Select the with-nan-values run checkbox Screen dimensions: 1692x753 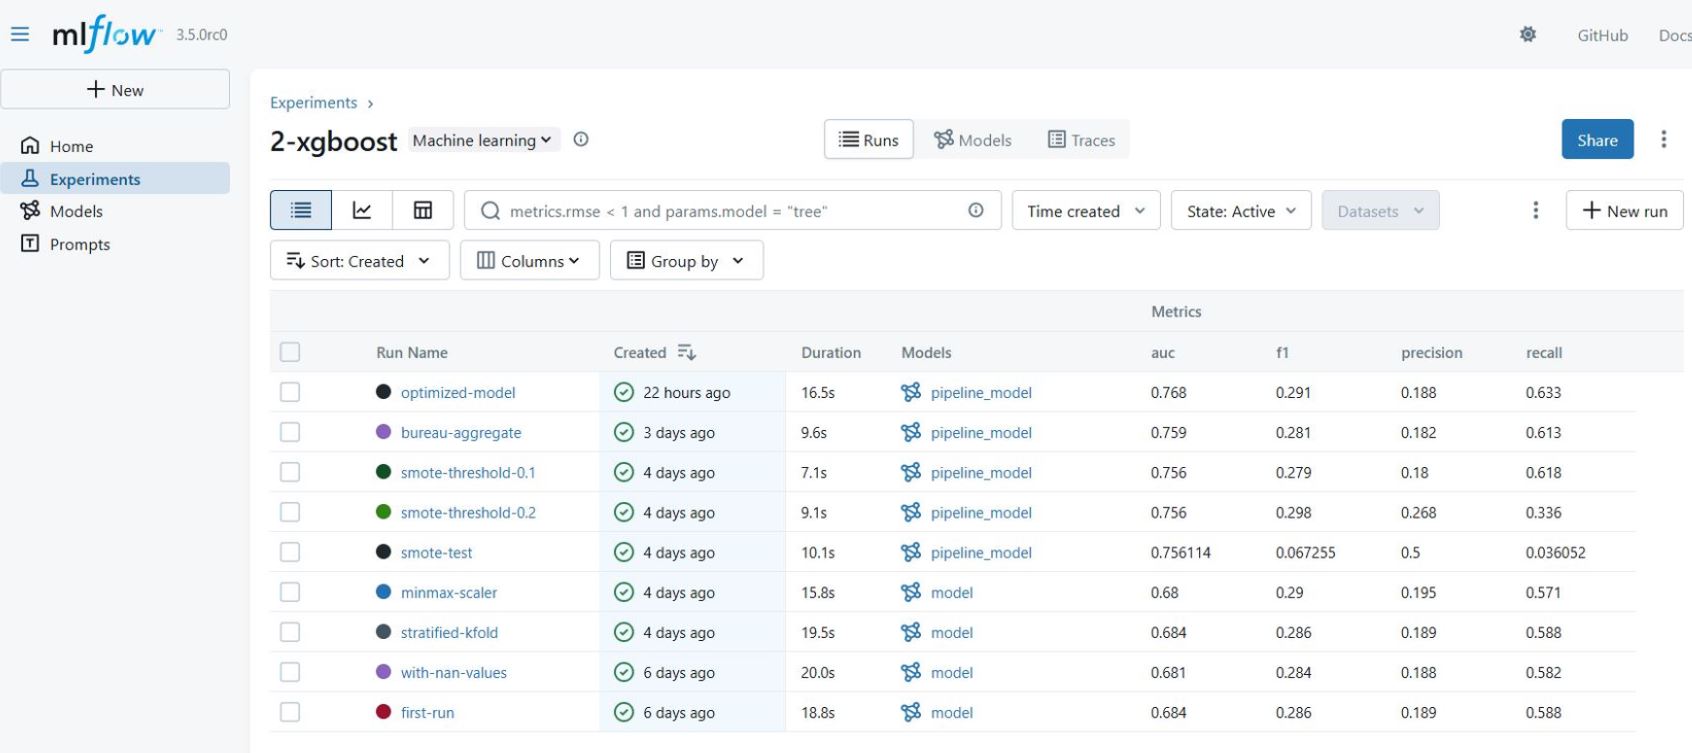[x=290, y=672]
